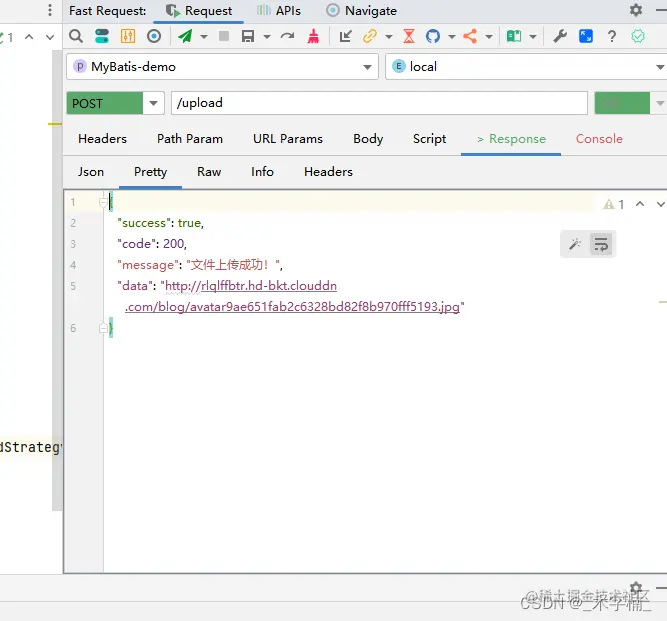The height and width of the screenshot is (621, 667).
Task: Open help question mark icon
Action: (612, 36)
